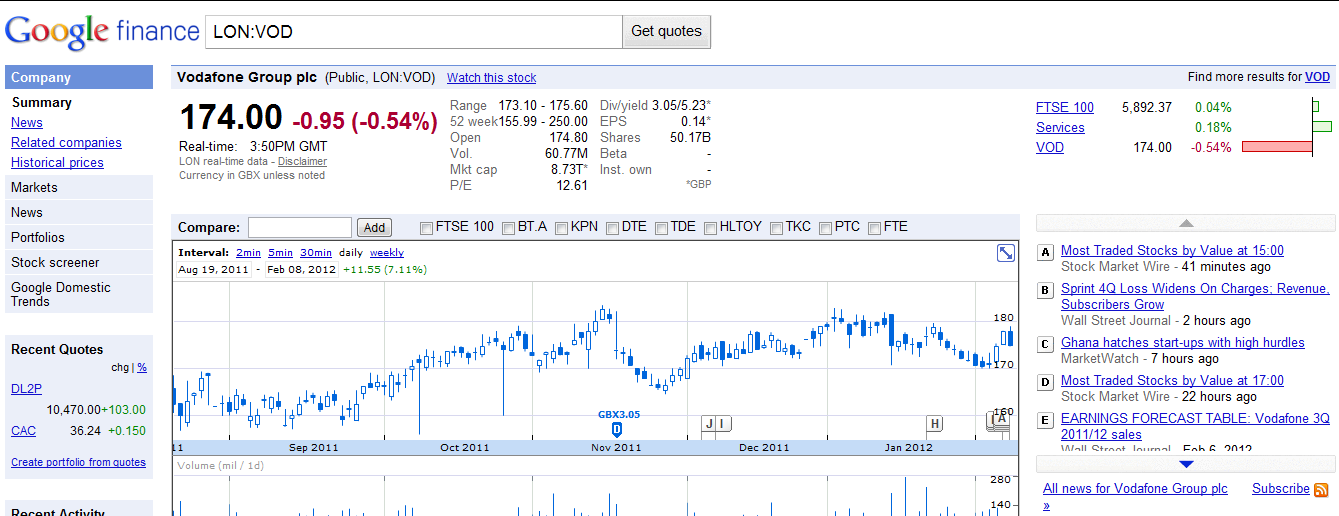1339x516 pixels.
Task: Switch chart interval to weekly
Action: click(x=387, y=253)
